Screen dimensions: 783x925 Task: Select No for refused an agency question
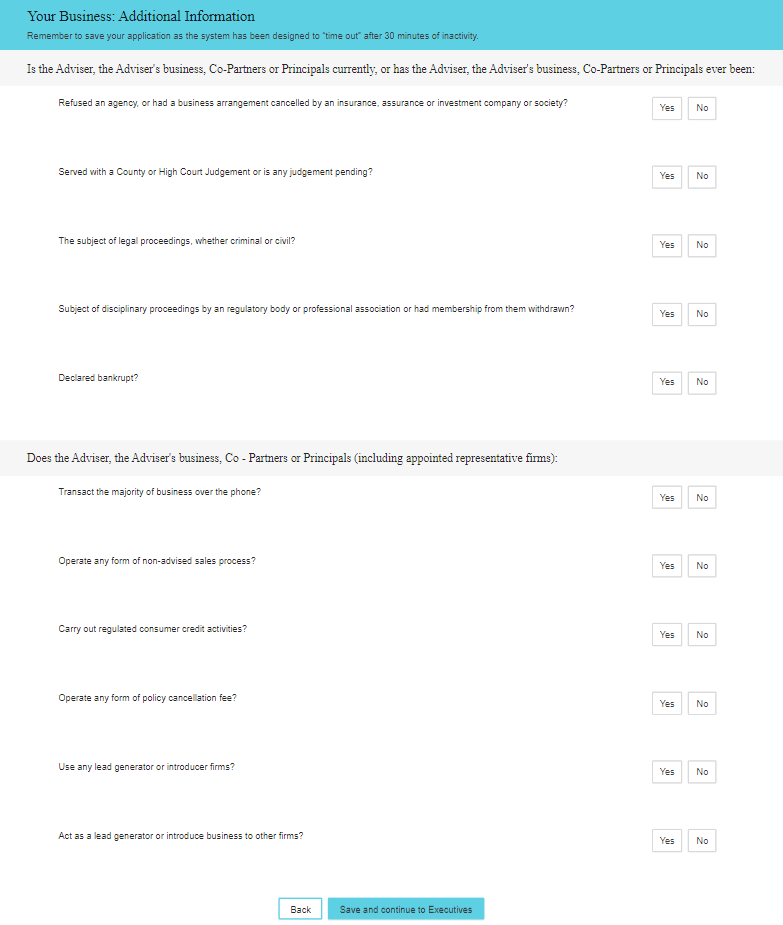coord(702,108)
